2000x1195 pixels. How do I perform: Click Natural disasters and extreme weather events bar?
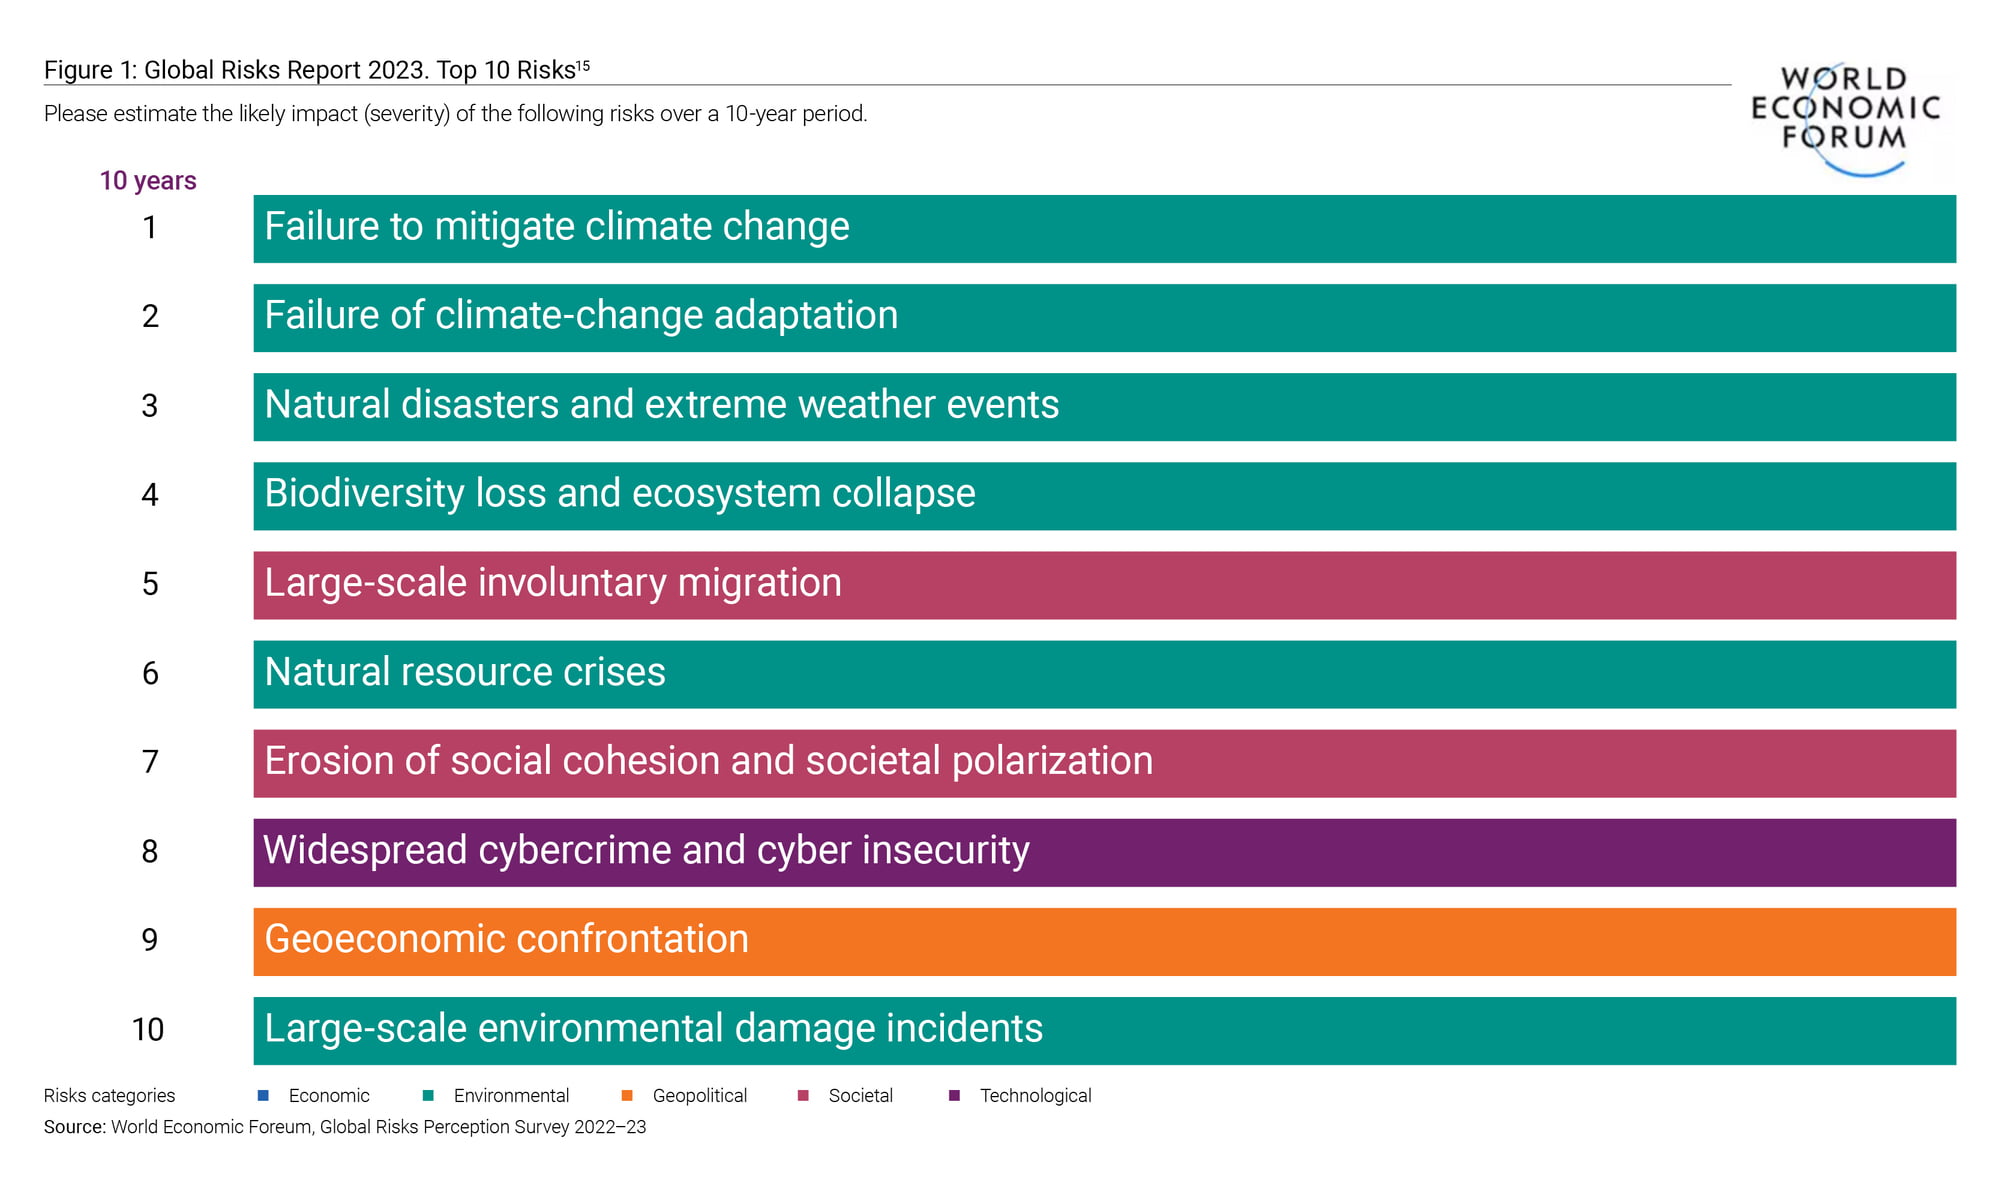[x=1104, y=407]
